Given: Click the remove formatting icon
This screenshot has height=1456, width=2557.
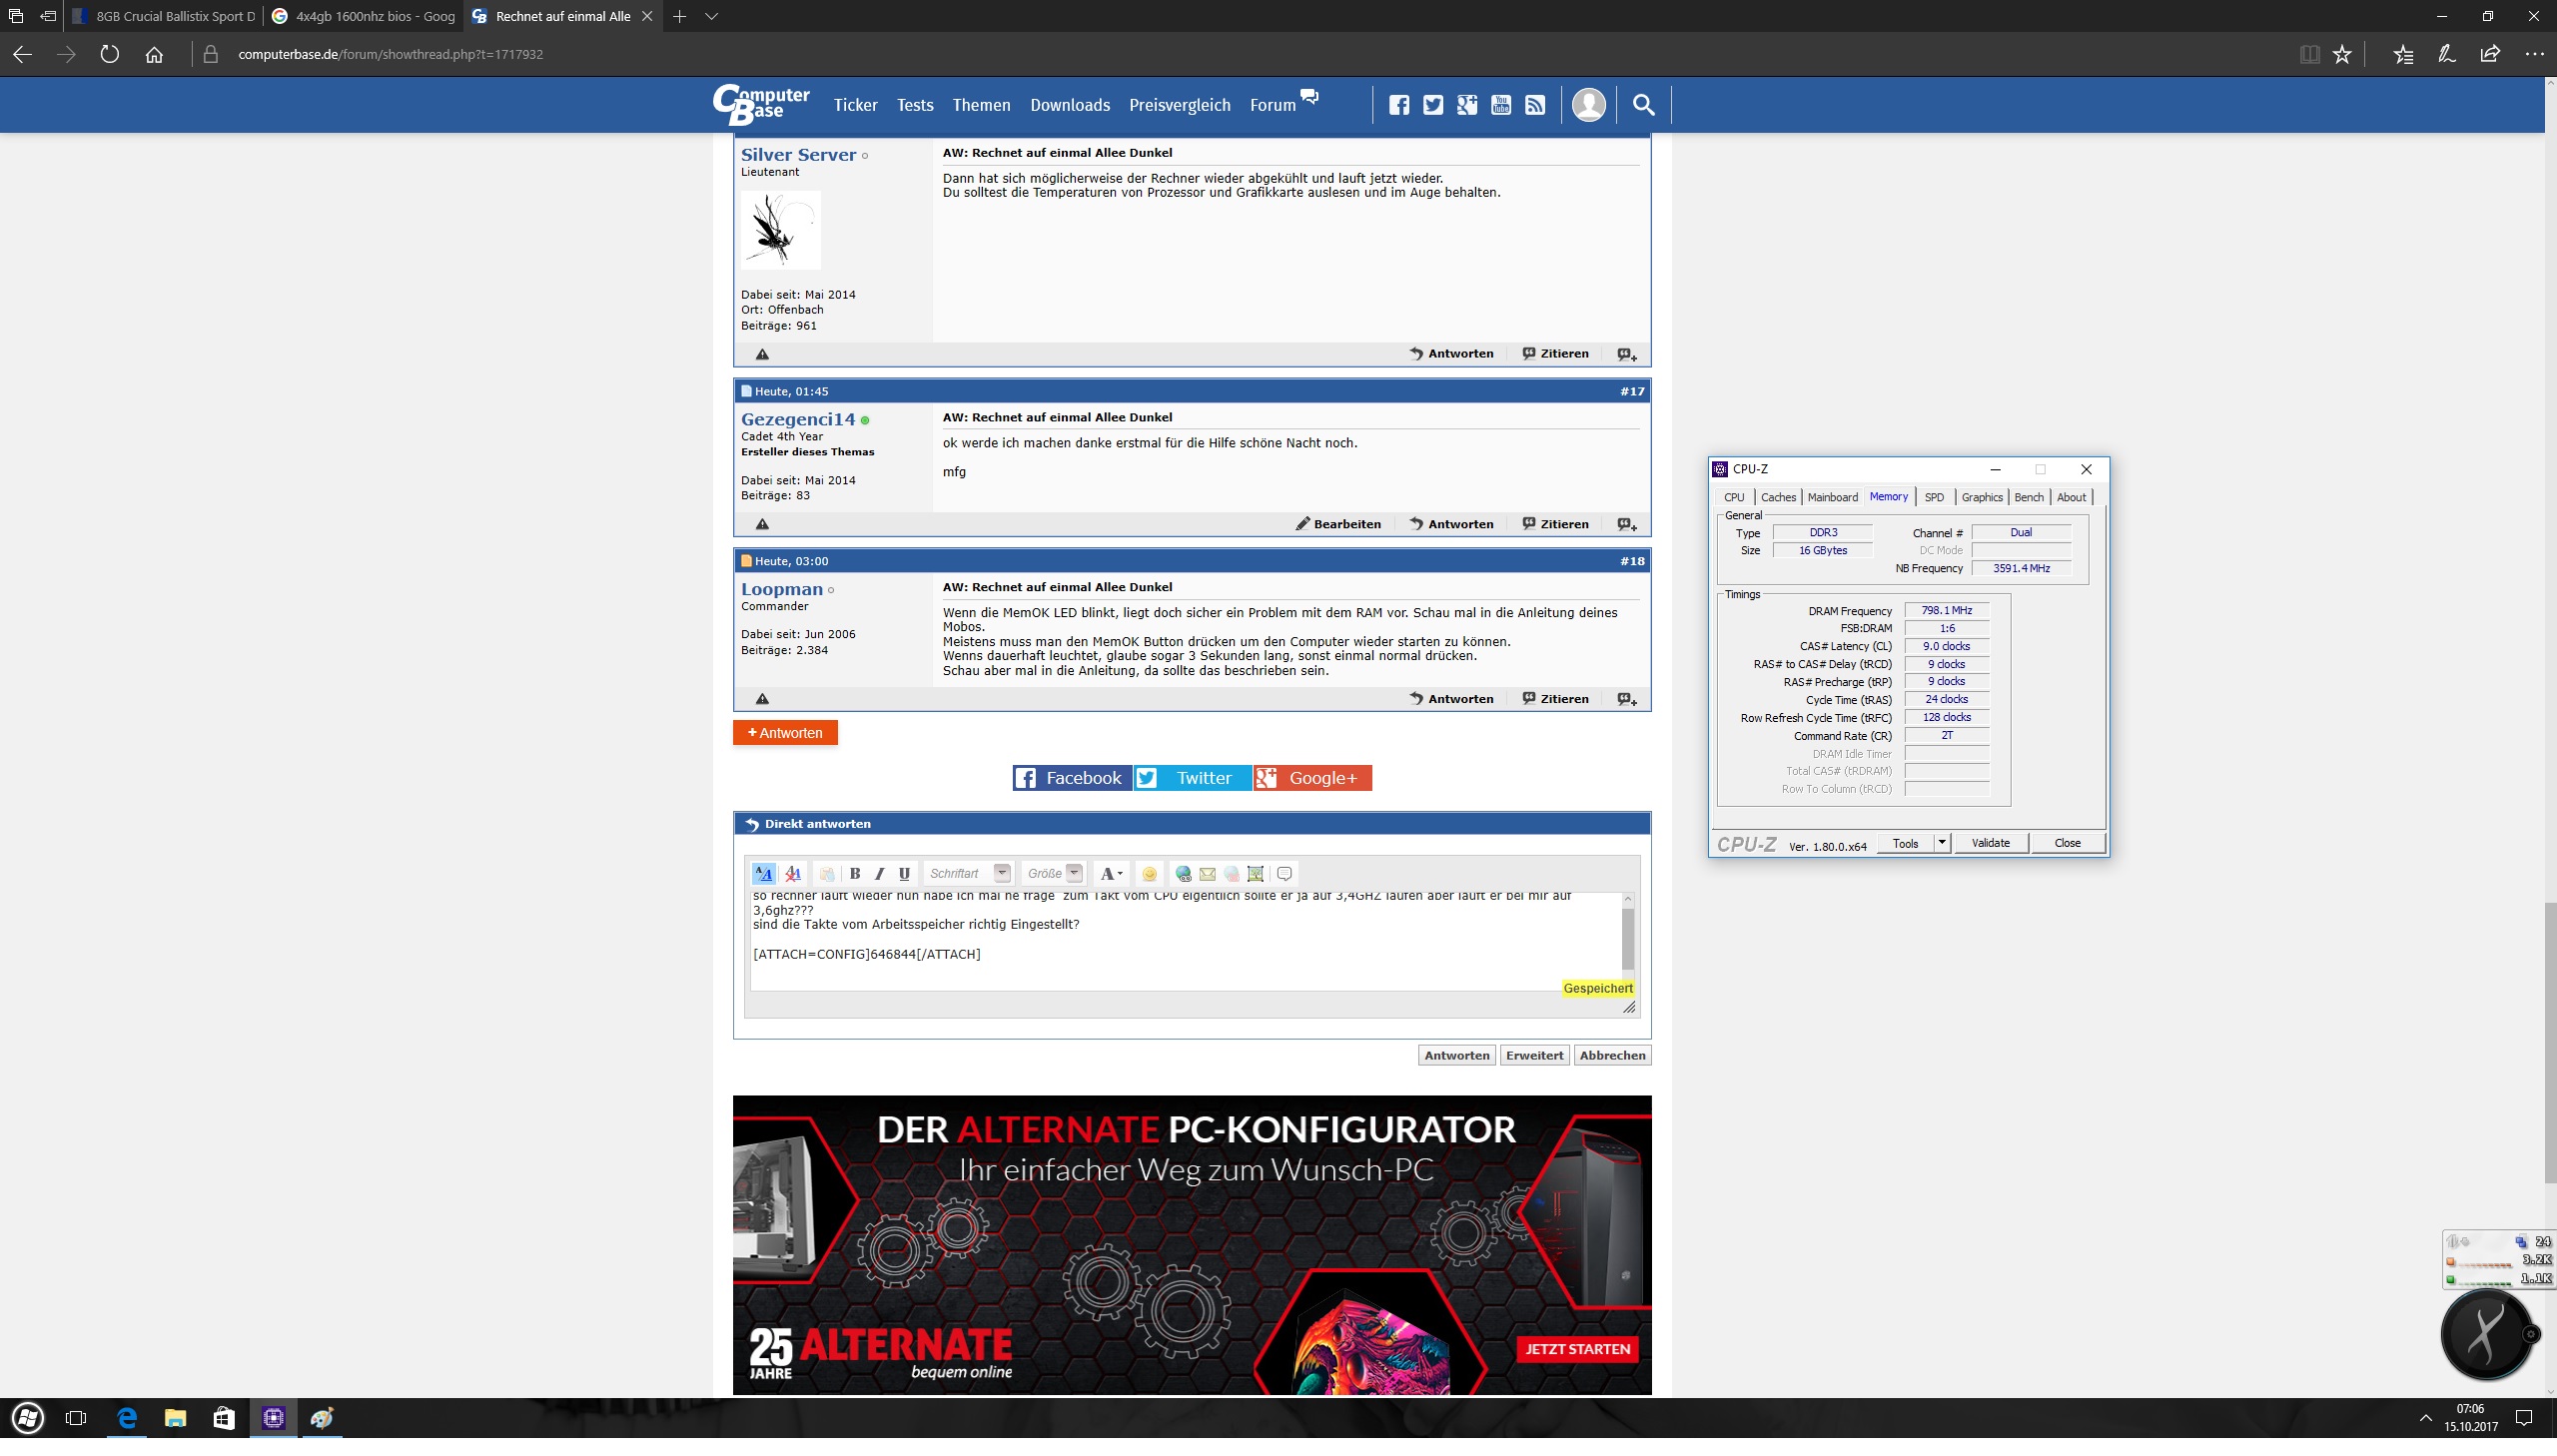Looking at the screenshot, I should (x=793, y=873).
